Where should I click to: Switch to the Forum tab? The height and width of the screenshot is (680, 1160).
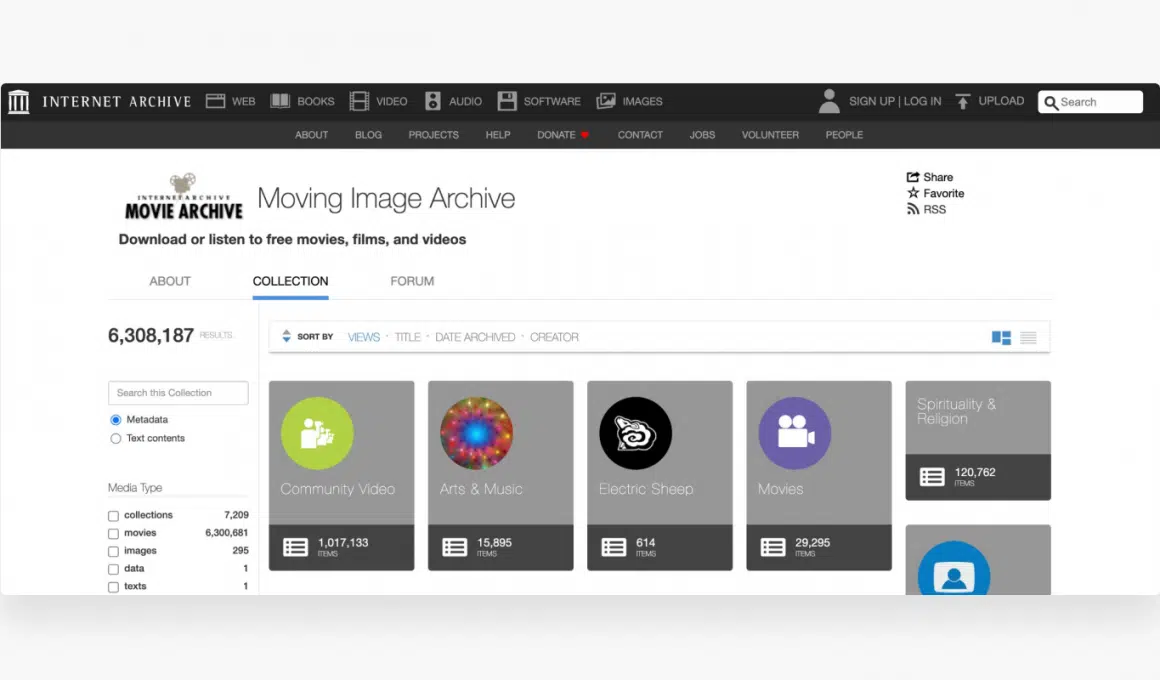412,281
